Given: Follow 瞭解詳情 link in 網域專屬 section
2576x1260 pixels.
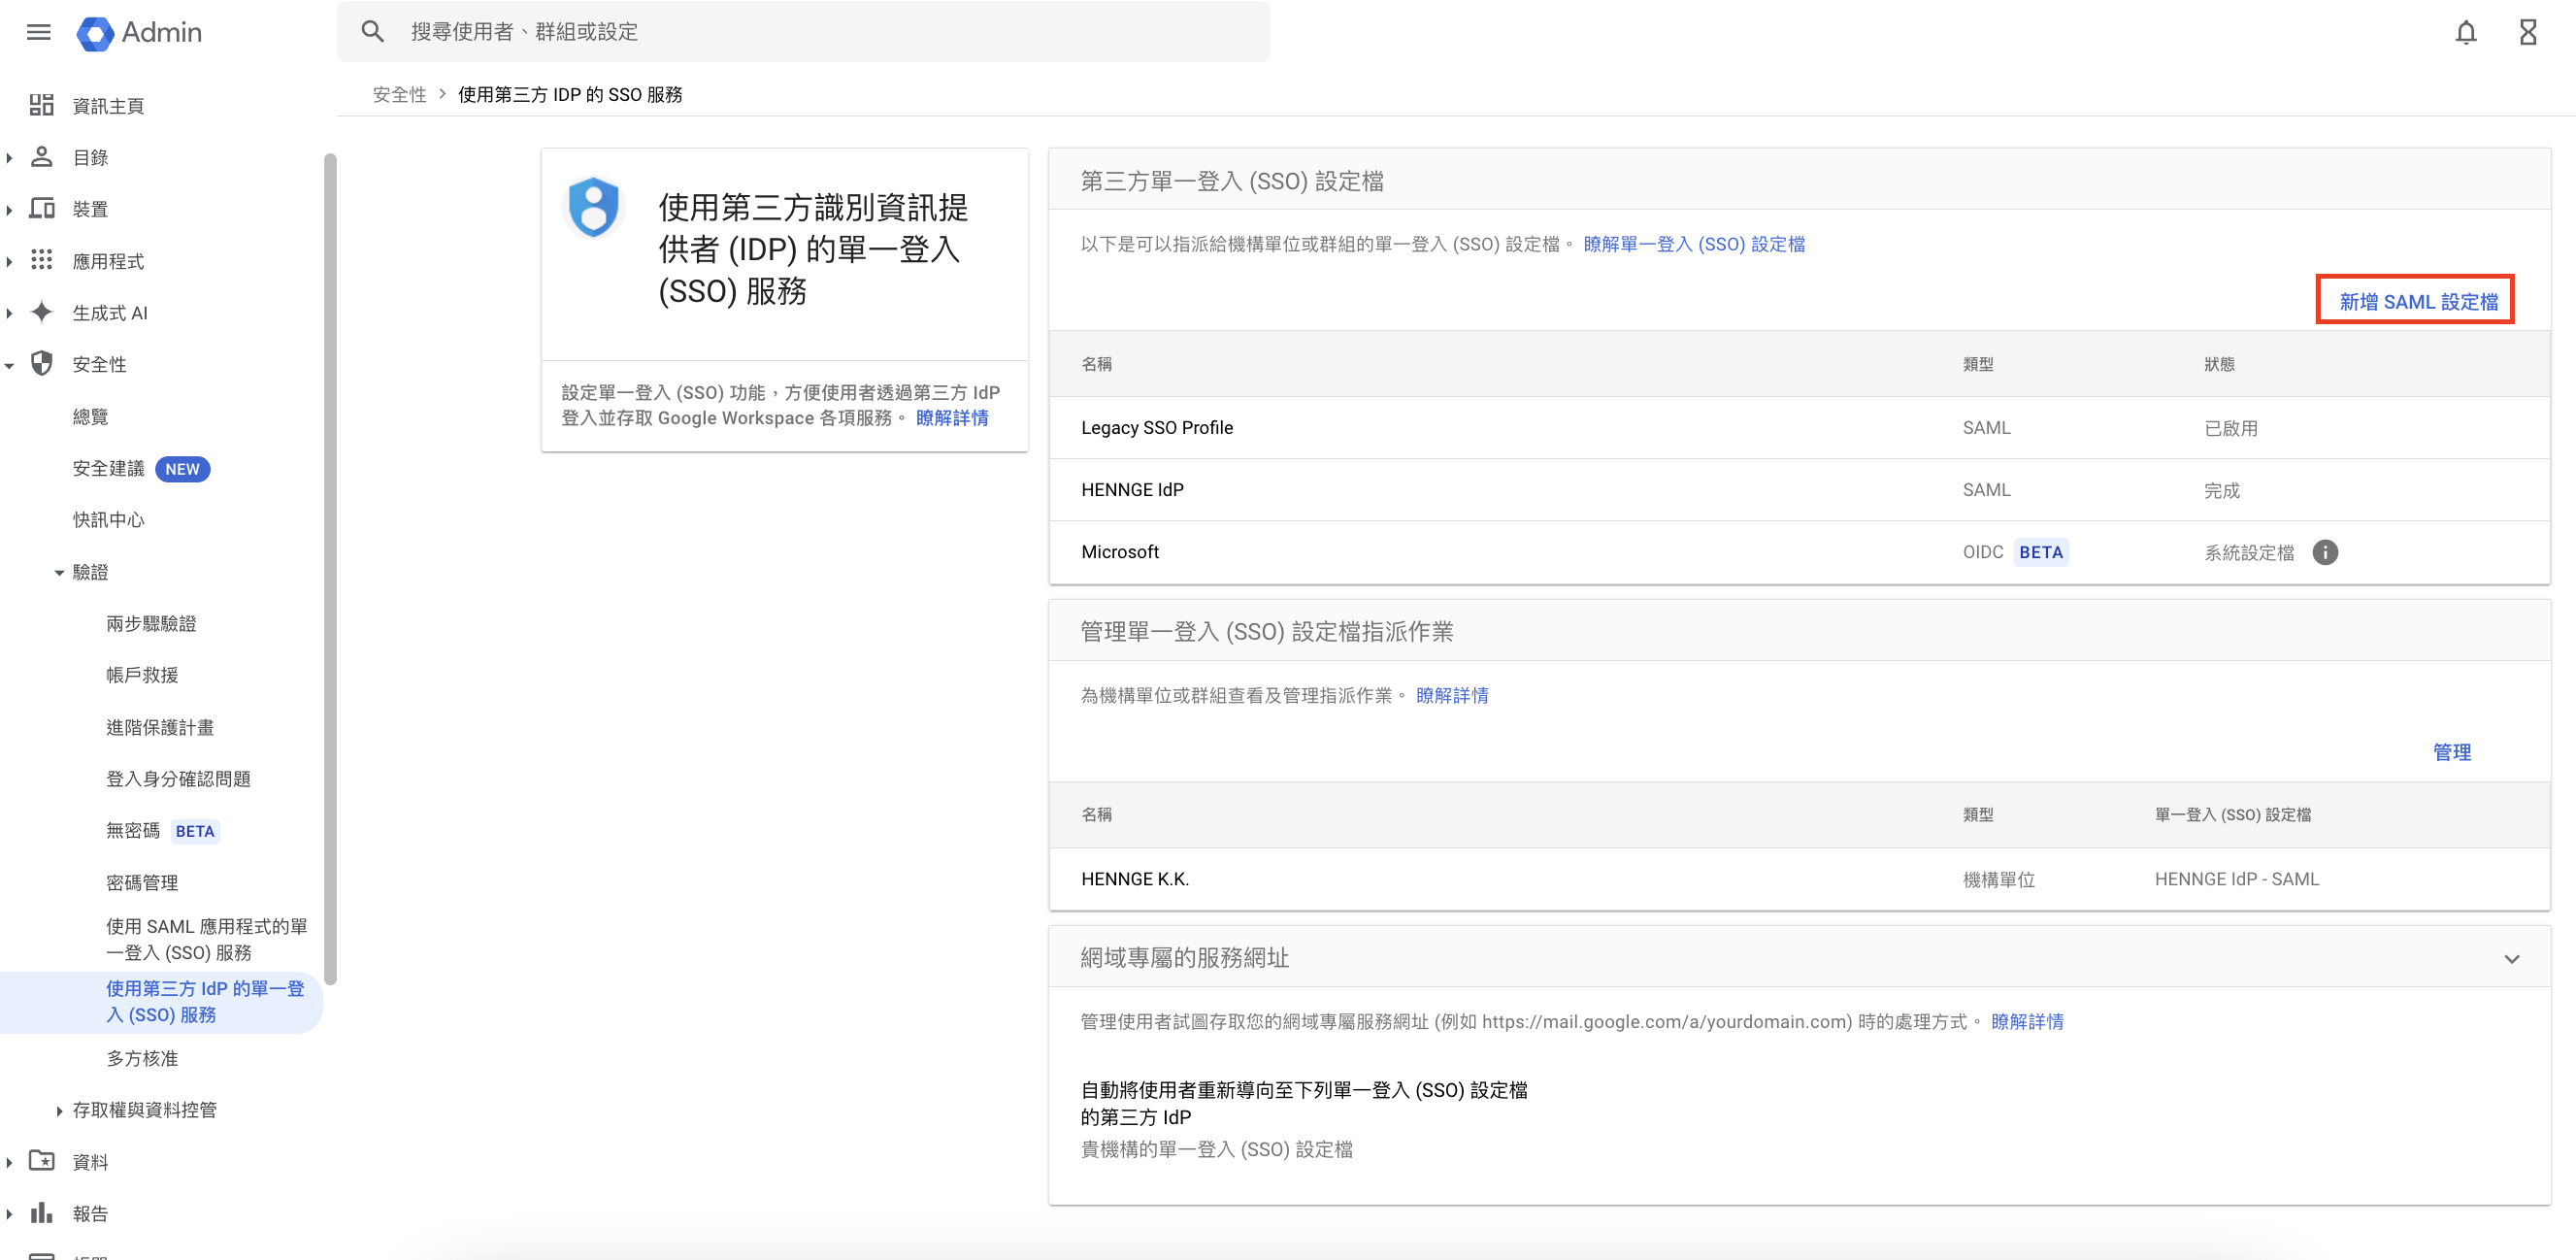Looking at the screenshot, I should 2027,1021.
